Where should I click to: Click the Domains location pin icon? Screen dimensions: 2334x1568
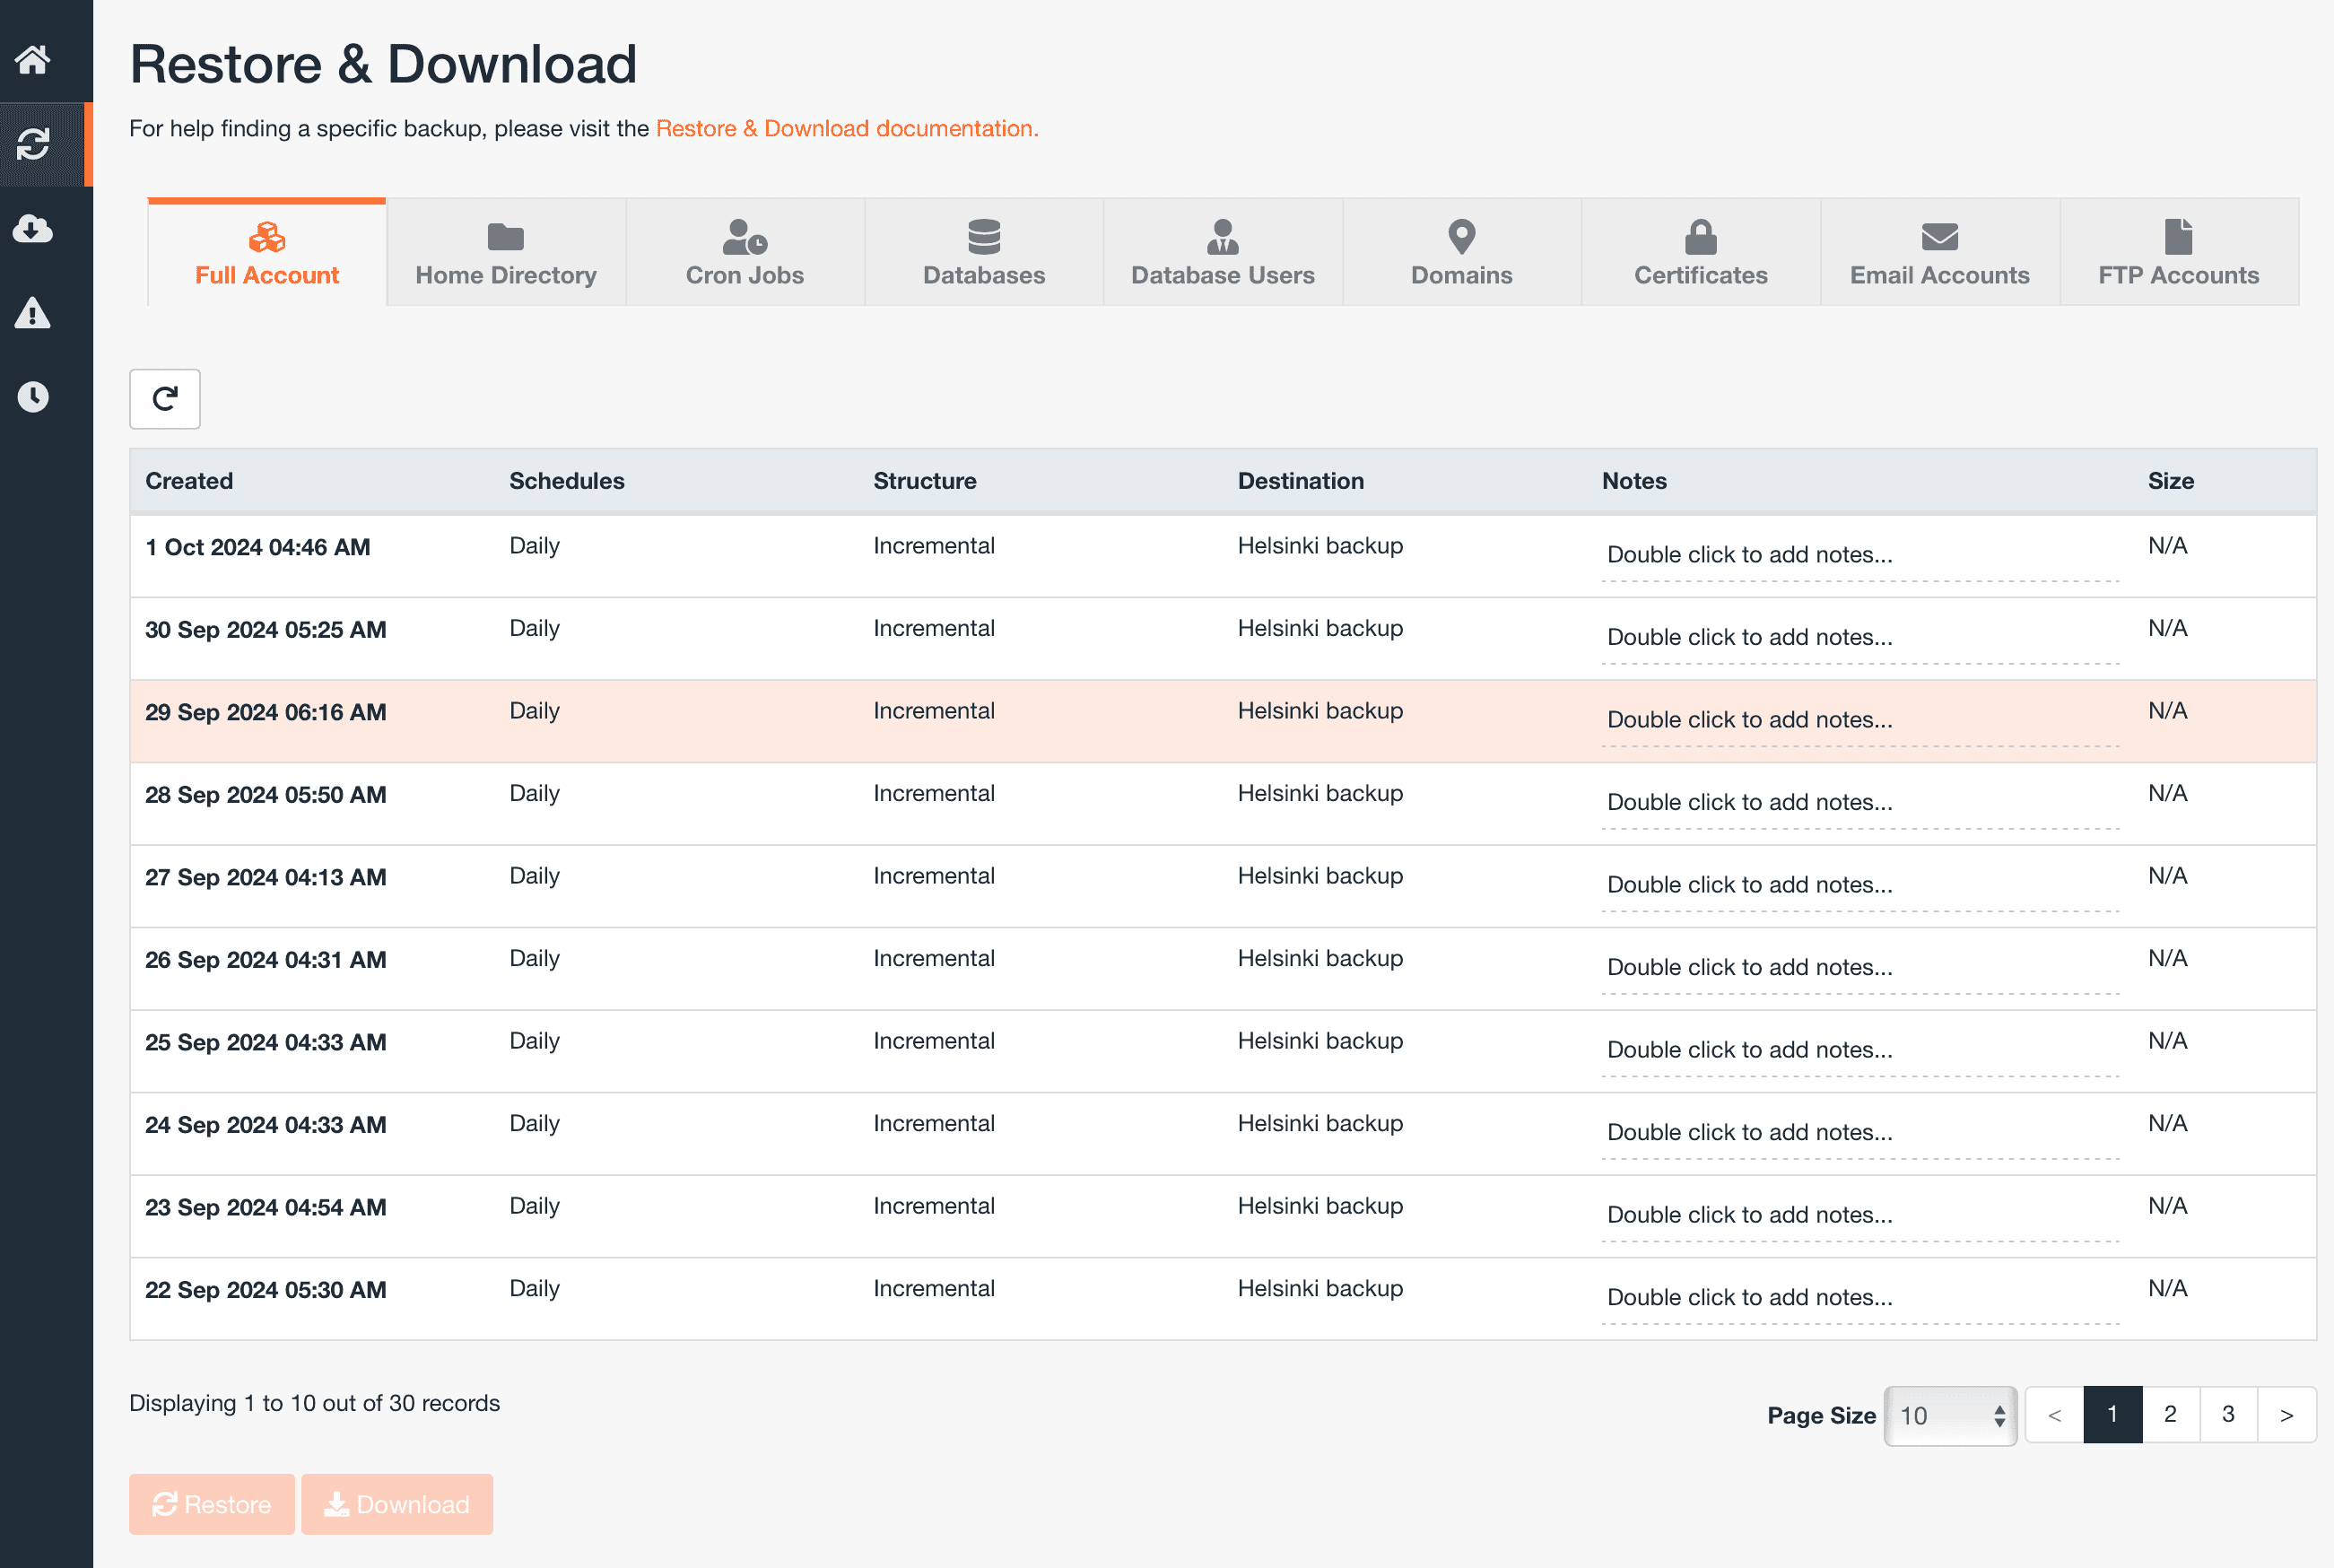pyautogui.click(x=1460, y=238)
